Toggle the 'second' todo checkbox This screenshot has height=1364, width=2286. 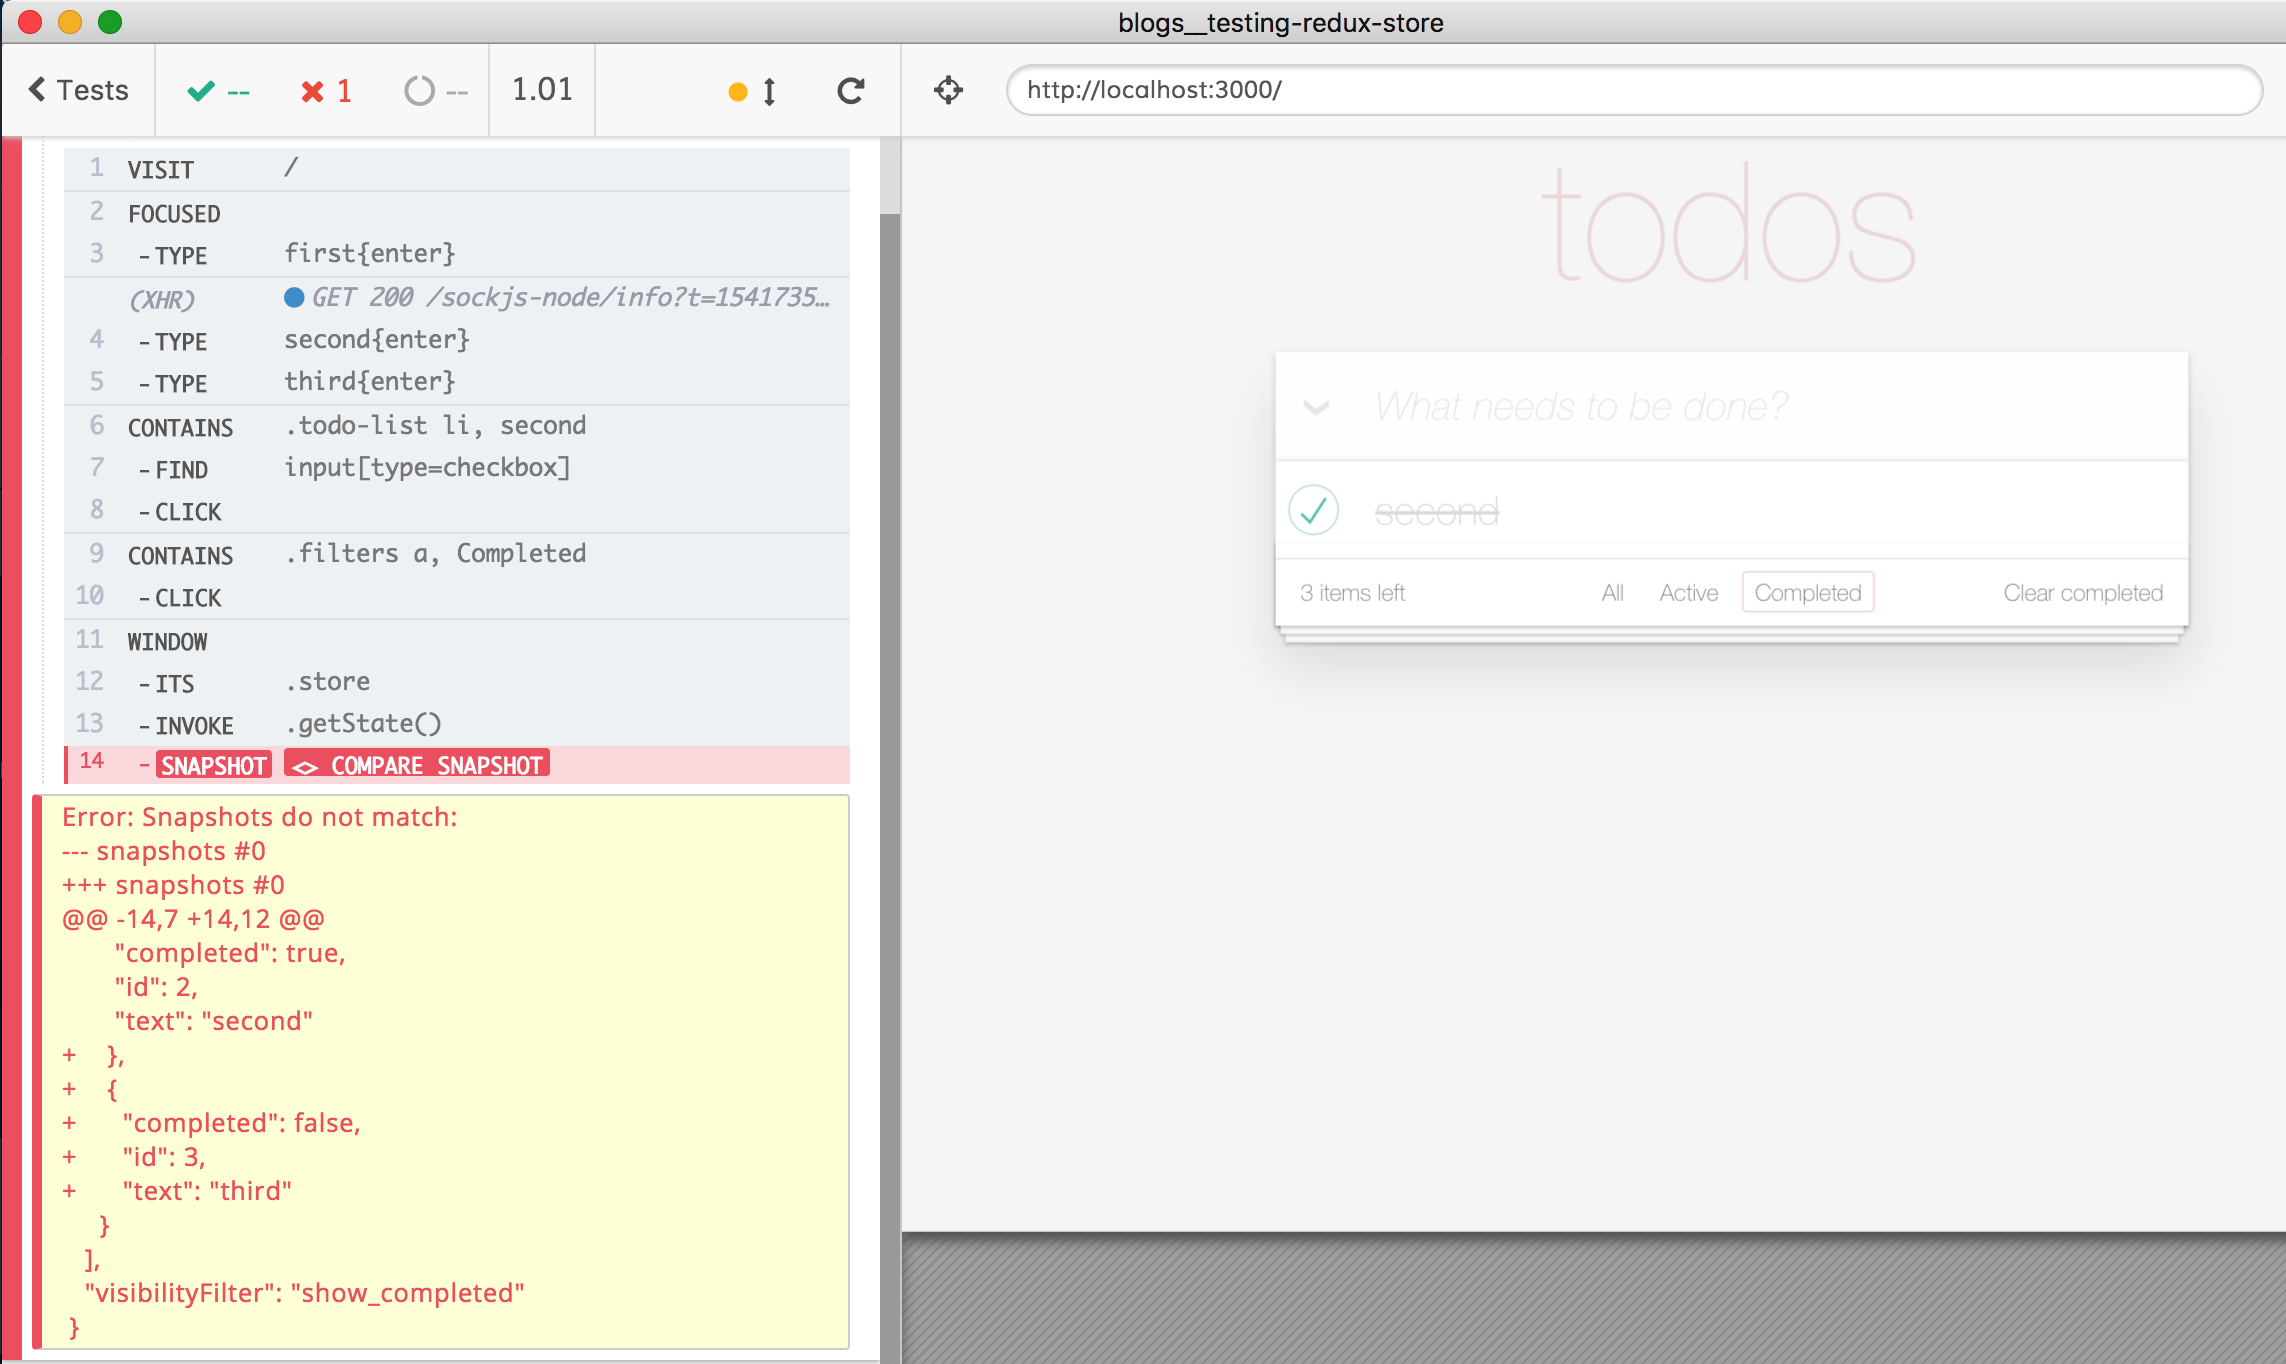click(x=1313, y=510)
